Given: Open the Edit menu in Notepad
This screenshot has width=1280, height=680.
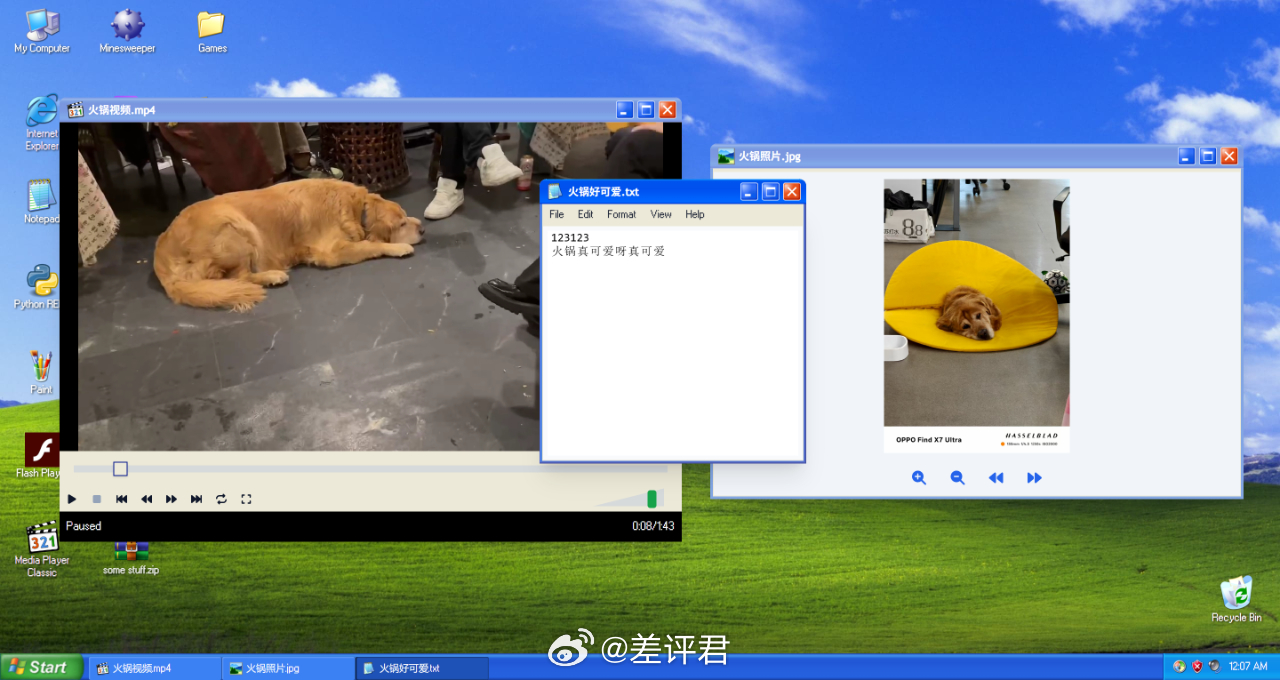Looking at the screenshot, I should coord(585,214).
